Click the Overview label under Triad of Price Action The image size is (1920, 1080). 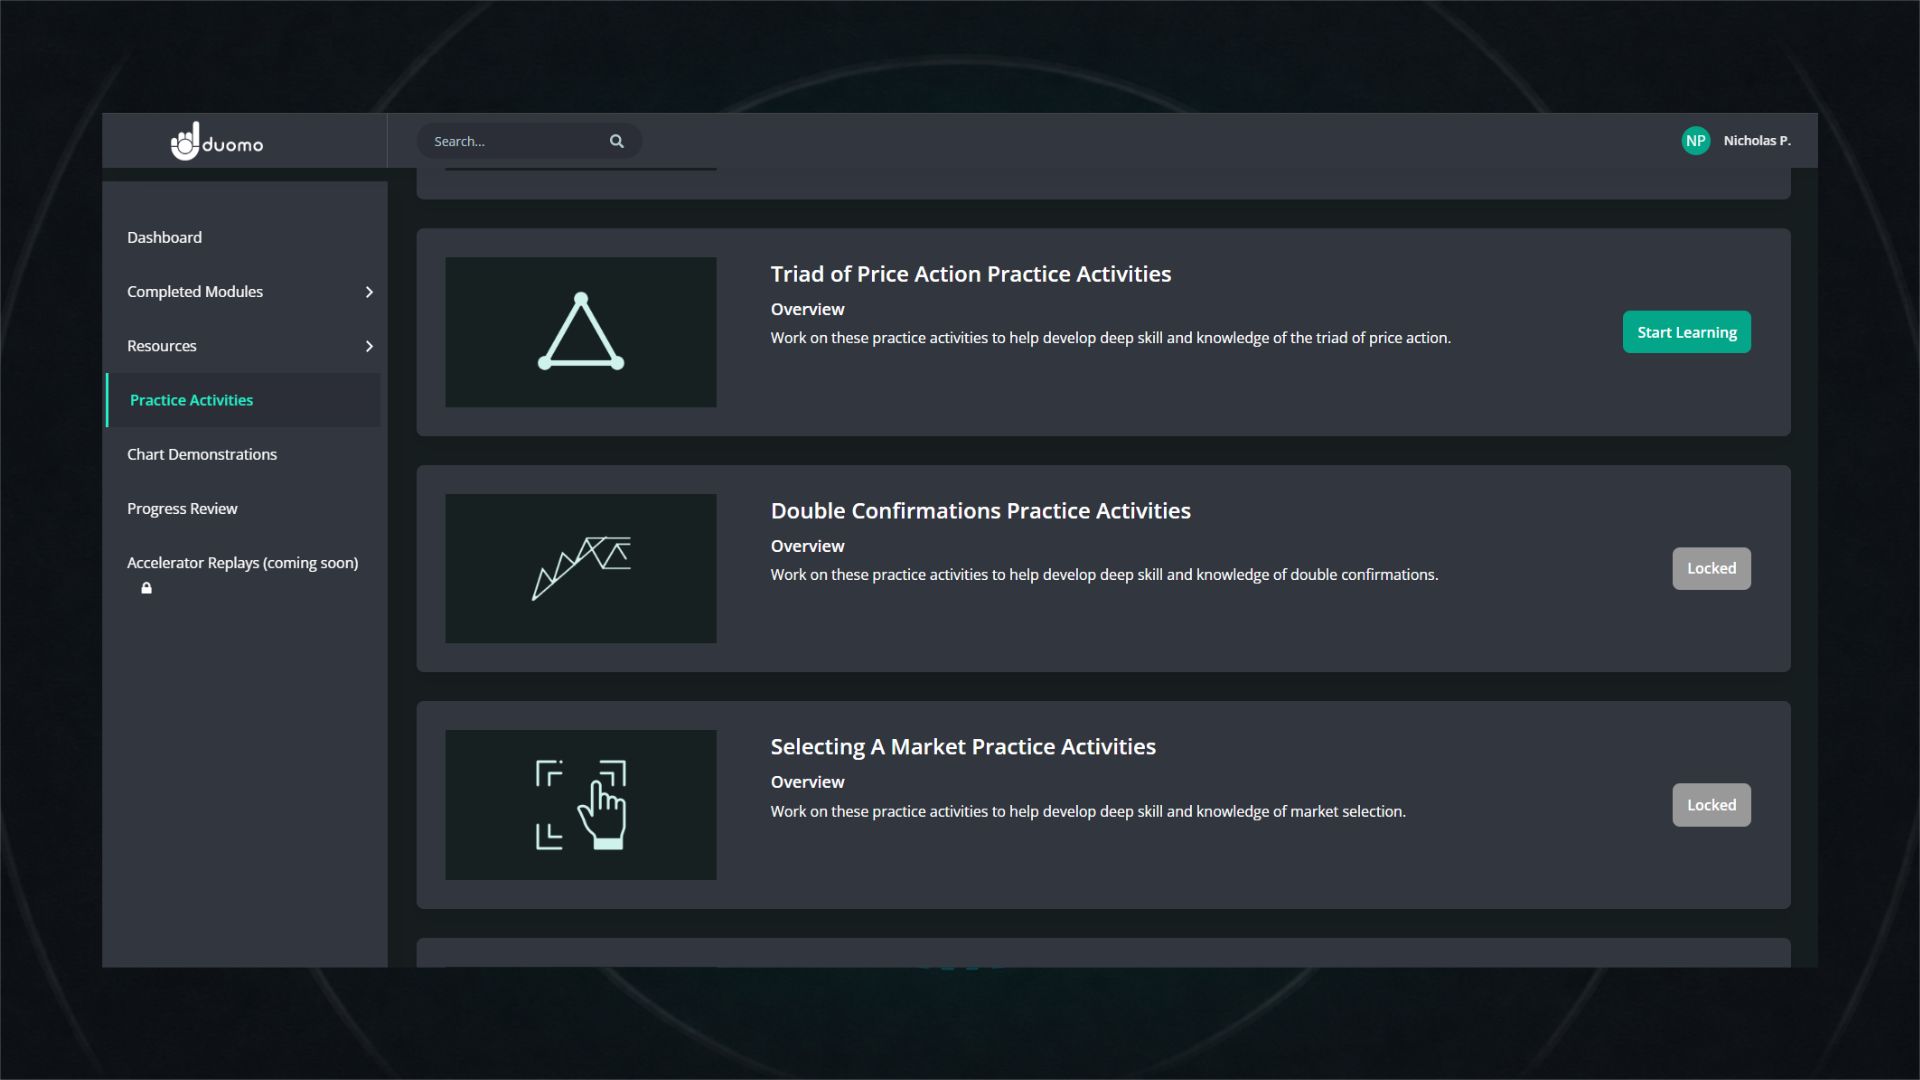[807, 309]
